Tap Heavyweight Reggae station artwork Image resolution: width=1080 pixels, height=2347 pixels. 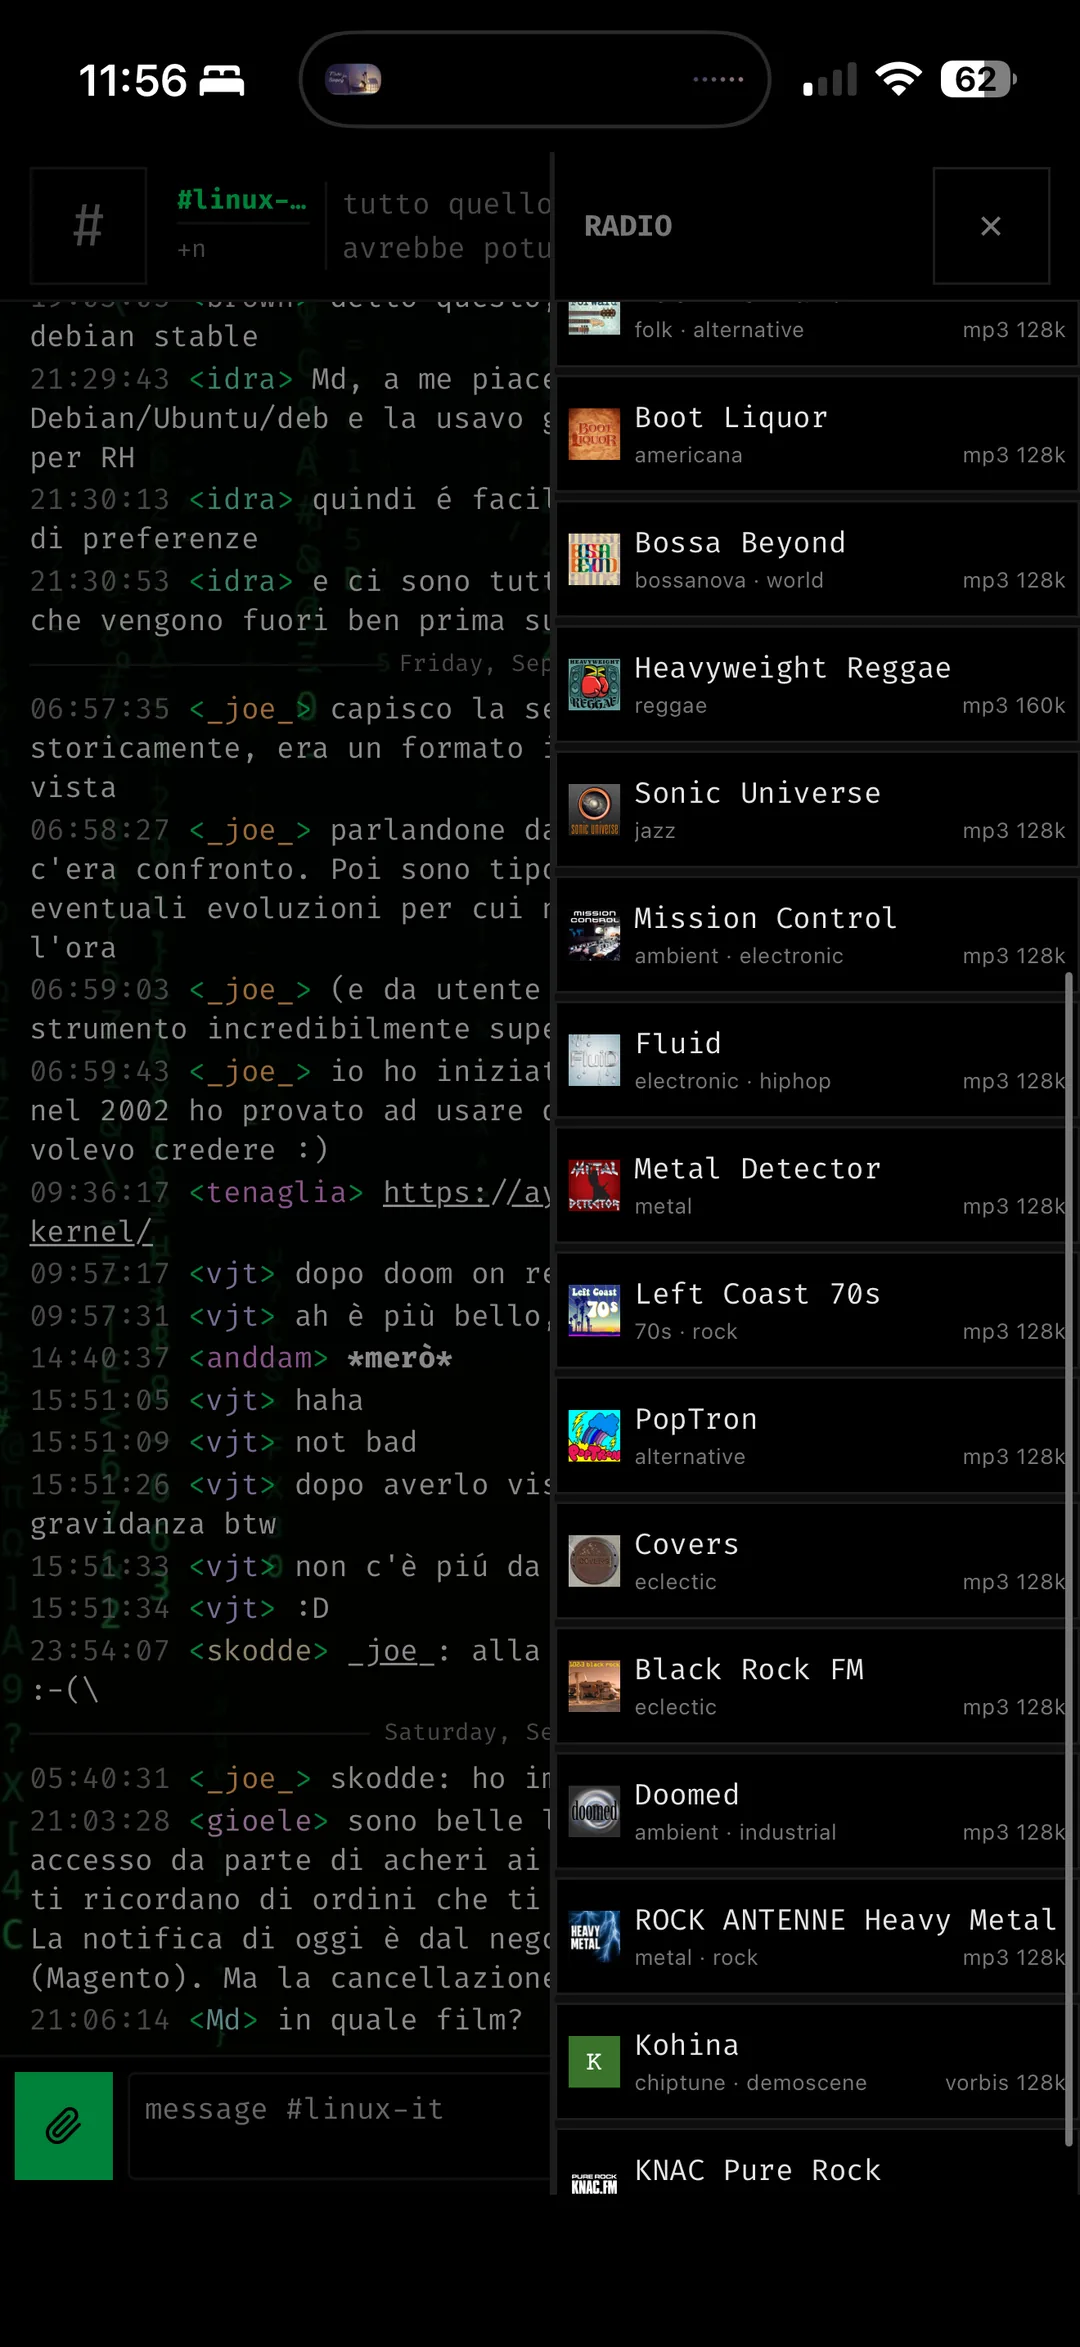[x=594, y=684]
